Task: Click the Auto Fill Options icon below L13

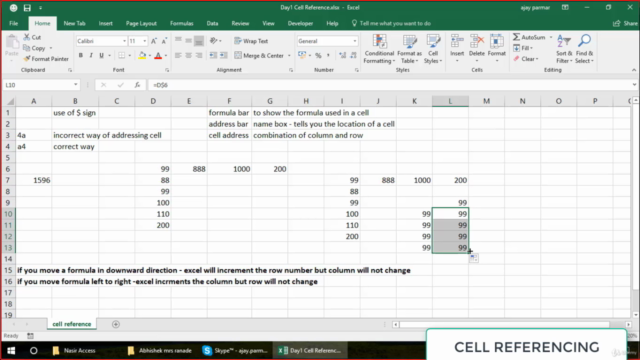Action: (x=473, y=258)
